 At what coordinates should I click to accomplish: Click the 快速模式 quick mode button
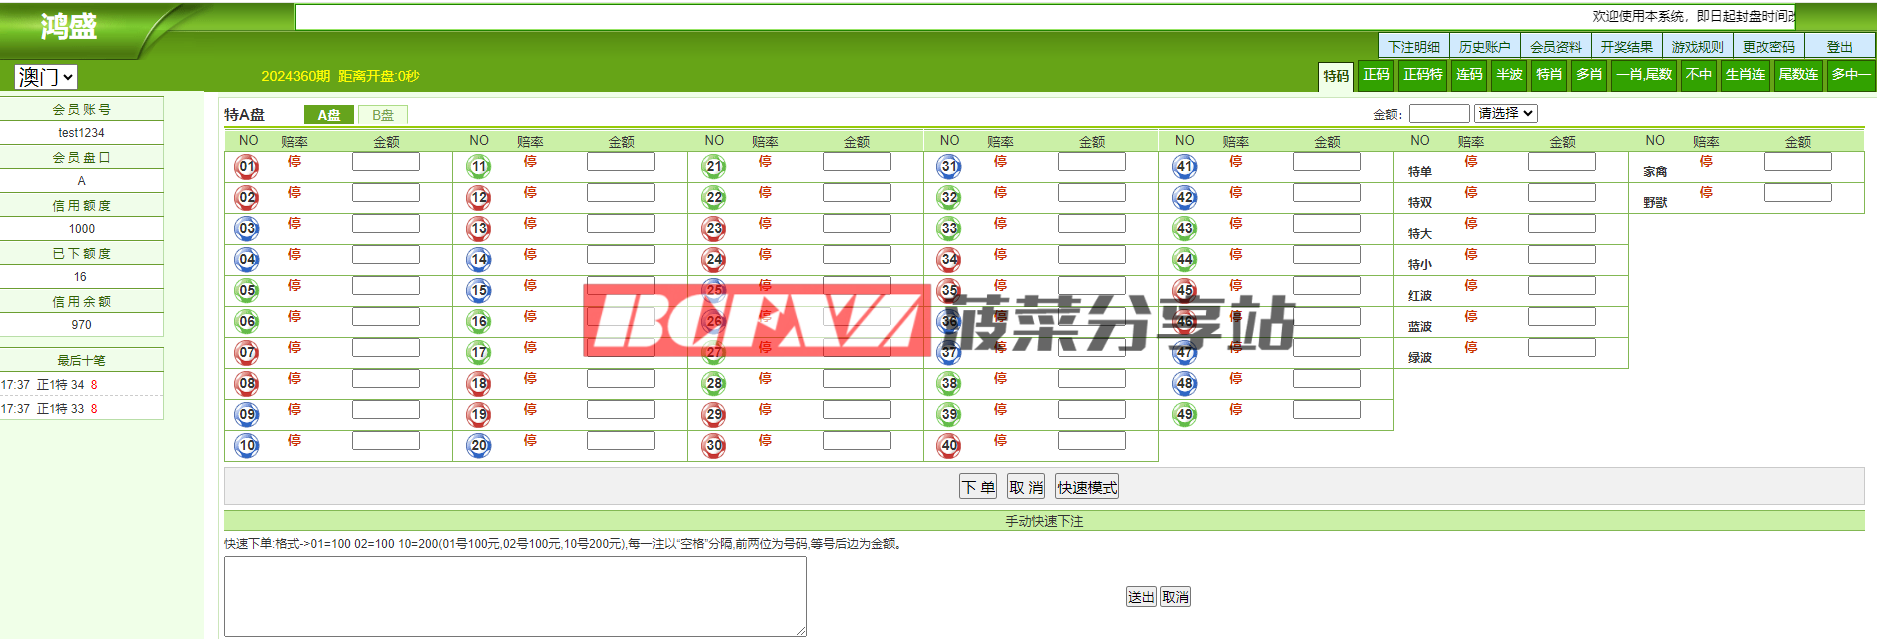coord(1087,487)
